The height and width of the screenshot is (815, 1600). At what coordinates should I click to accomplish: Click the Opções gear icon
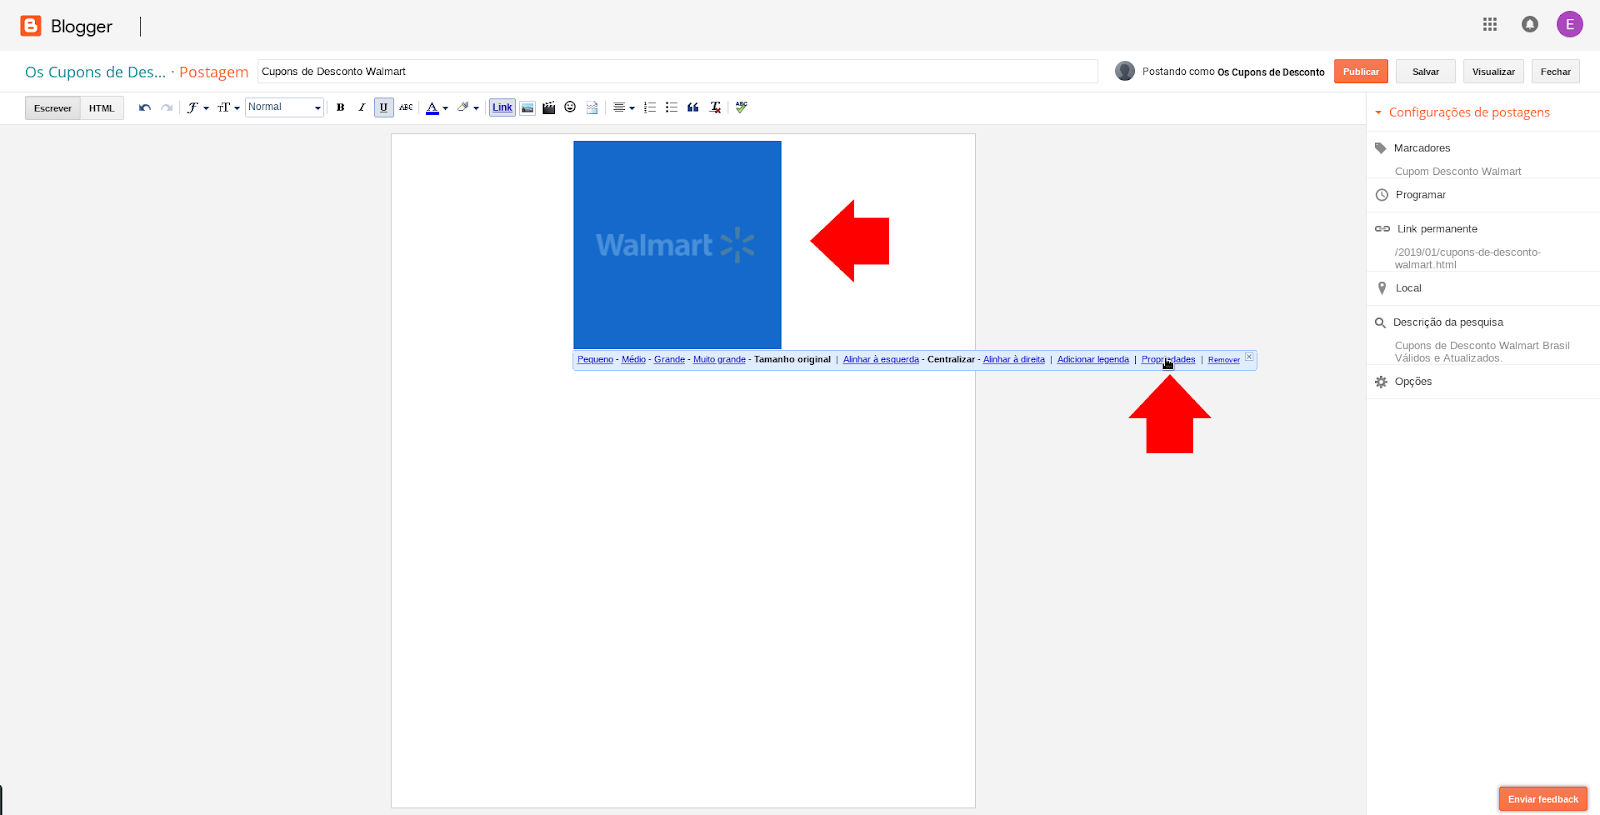pos(1381,382)
